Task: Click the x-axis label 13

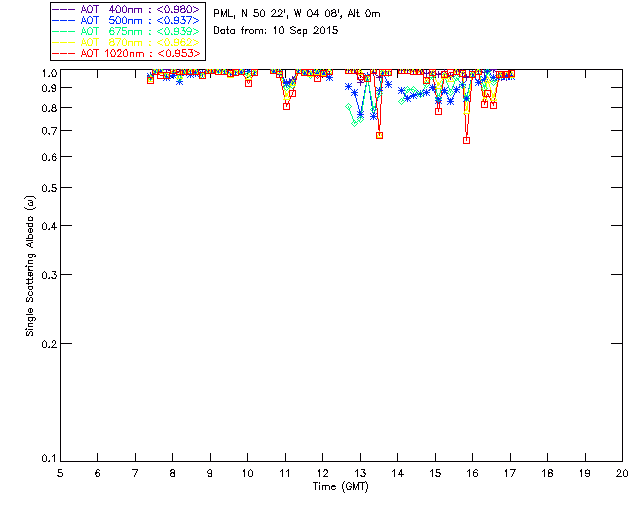Action: click(x=360, y=473)
